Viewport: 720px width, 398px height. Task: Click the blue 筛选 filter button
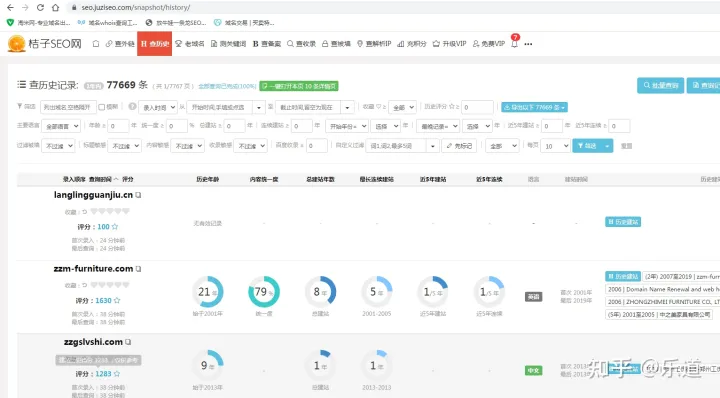click(x=587, y=146)
